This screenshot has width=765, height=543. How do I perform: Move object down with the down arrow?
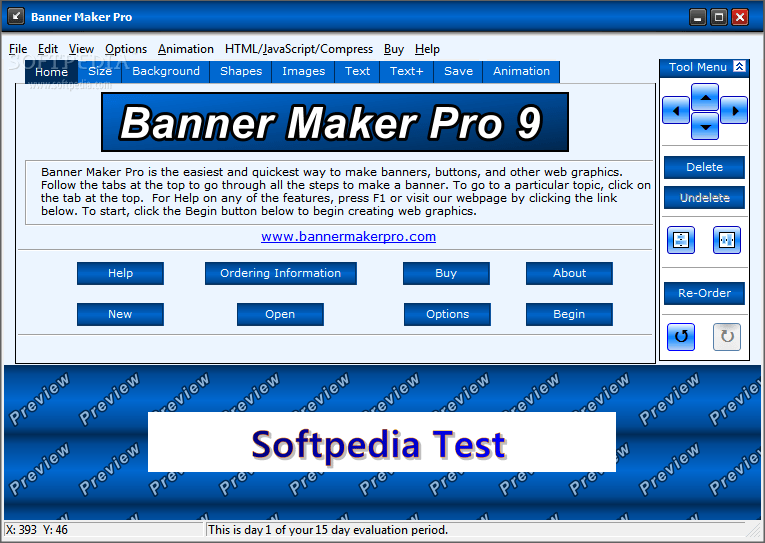(705, 126)
